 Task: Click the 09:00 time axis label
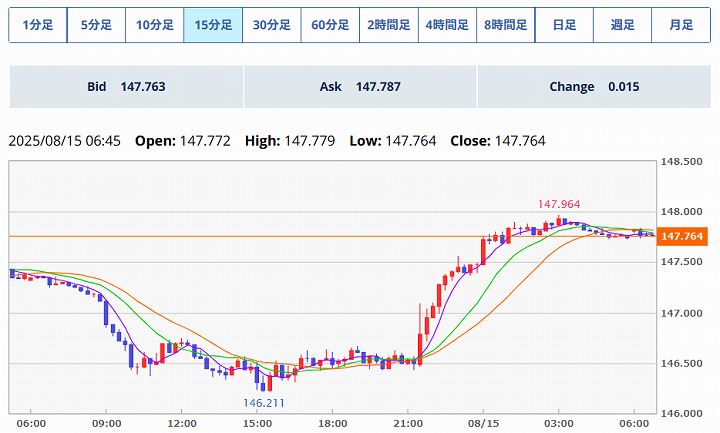[106, 424]
